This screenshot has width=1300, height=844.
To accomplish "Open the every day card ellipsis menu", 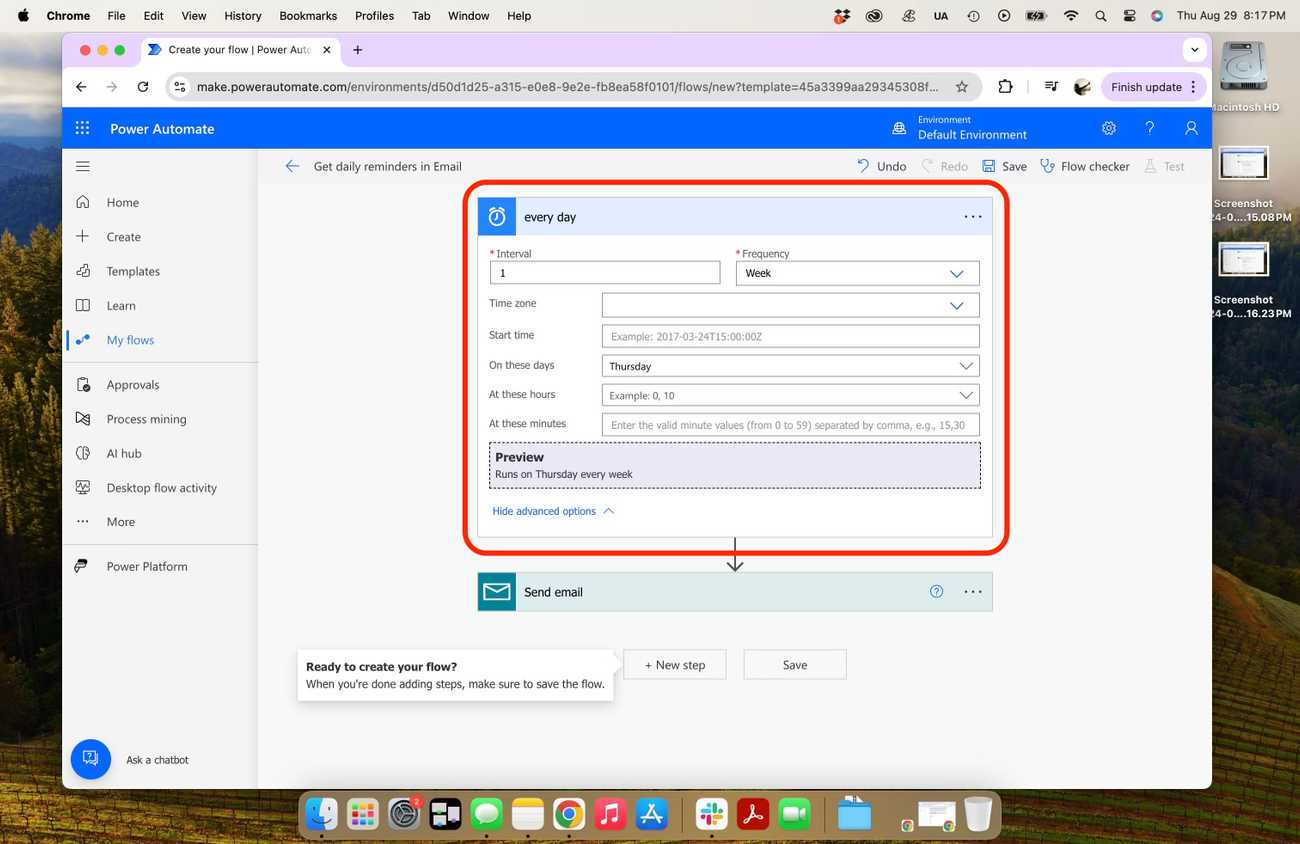I will pos(973,216).
